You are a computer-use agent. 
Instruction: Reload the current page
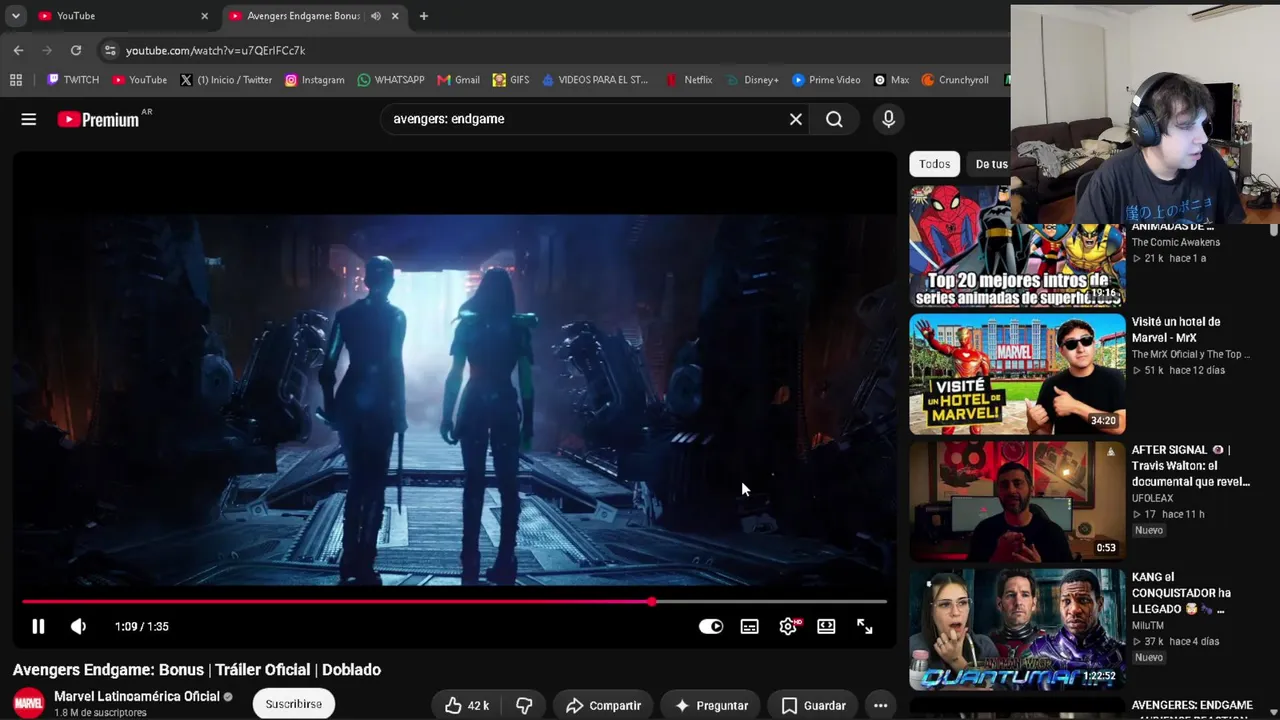click(76, 50)
